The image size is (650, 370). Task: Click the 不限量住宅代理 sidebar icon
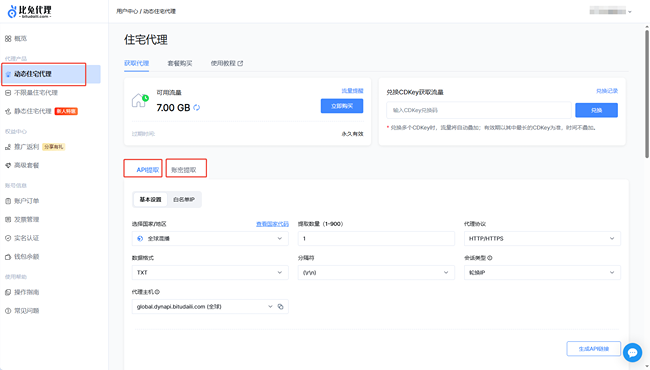pyautogui.click(x=8, y=93)
